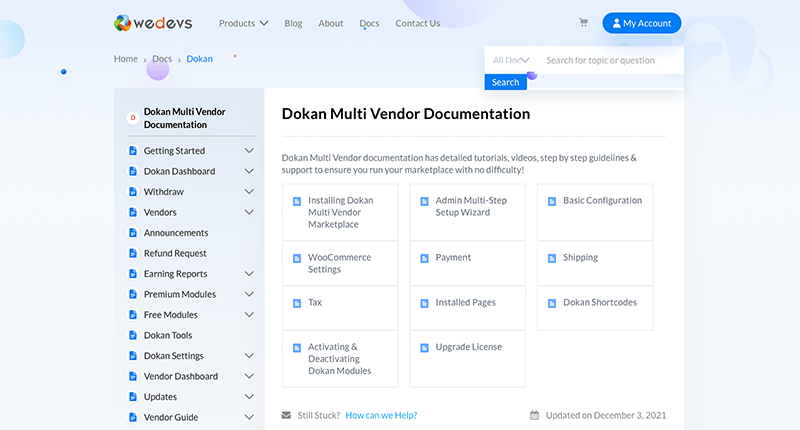Expand the Dokan Dashboard section chevron
800x430 pixels.
[249, 171]
